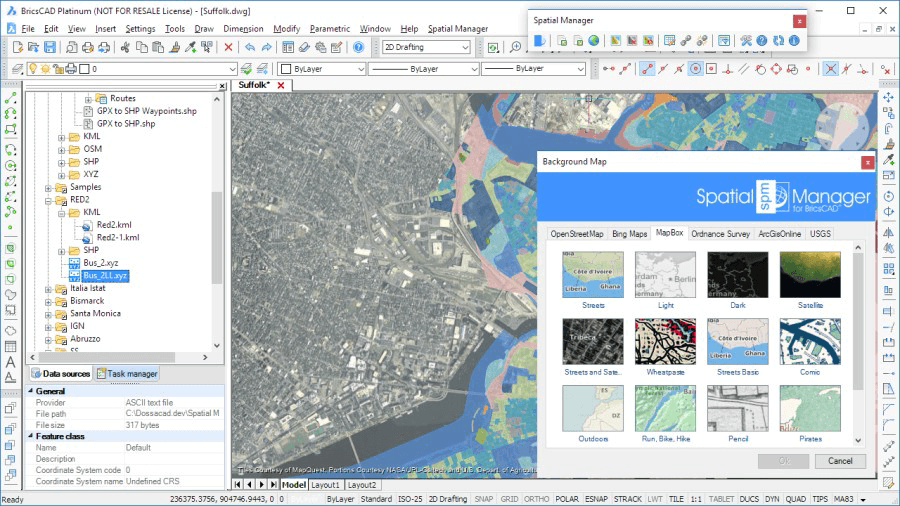
Task: Toggle SNAP in status bar
Action: [484, 499]
